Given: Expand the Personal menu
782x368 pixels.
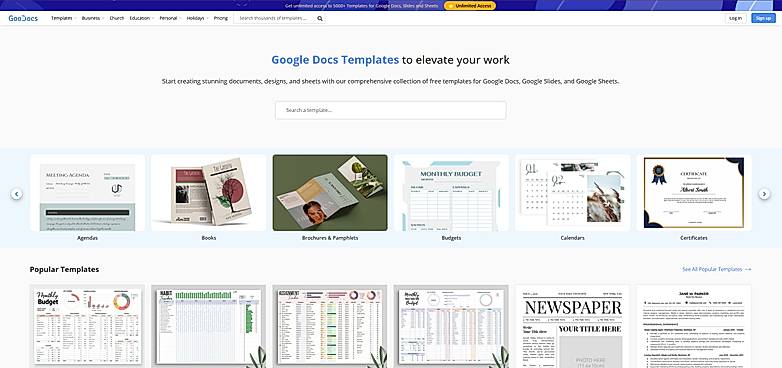Looking at the screenshot, I should coord(170,18).
